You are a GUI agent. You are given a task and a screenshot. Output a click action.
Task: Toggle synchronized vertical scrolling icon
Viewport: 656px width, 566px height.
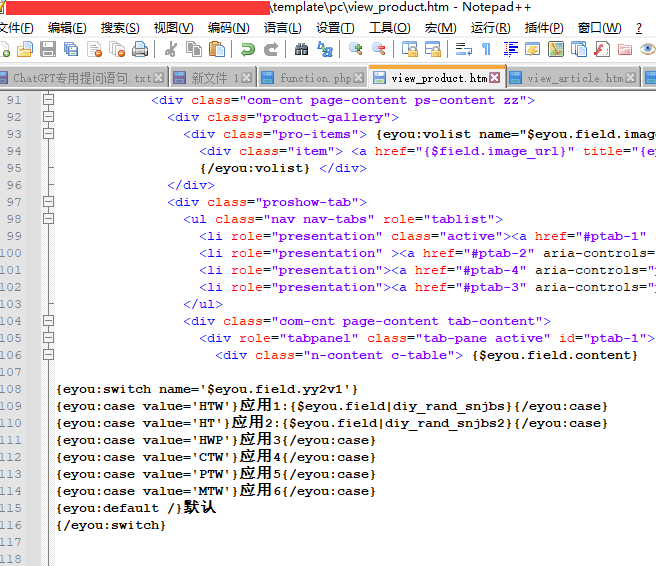[410, 49]
